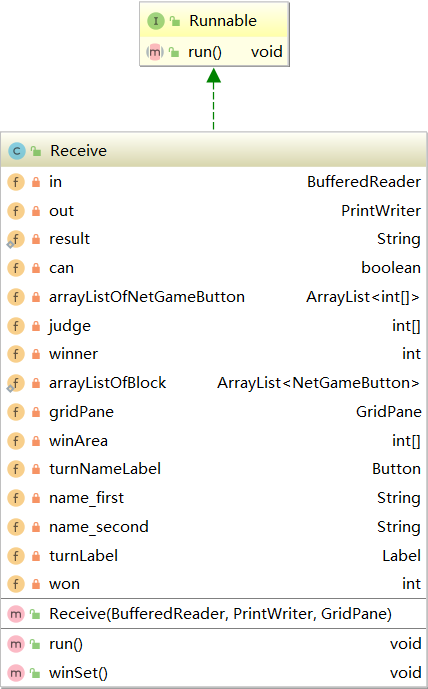Screen dimensions: 428x689
Task: Select the Receive constructor entry
Action: [214, 614]
